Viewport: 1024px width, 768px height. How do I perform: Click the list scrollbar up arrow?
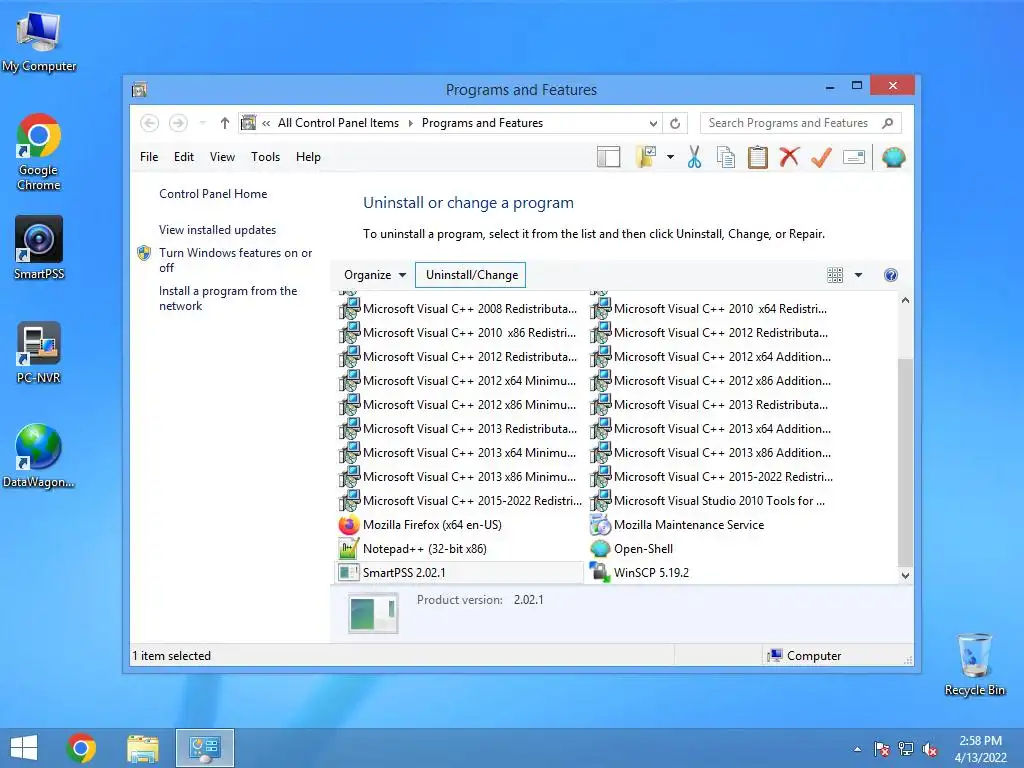coord(905,300)
